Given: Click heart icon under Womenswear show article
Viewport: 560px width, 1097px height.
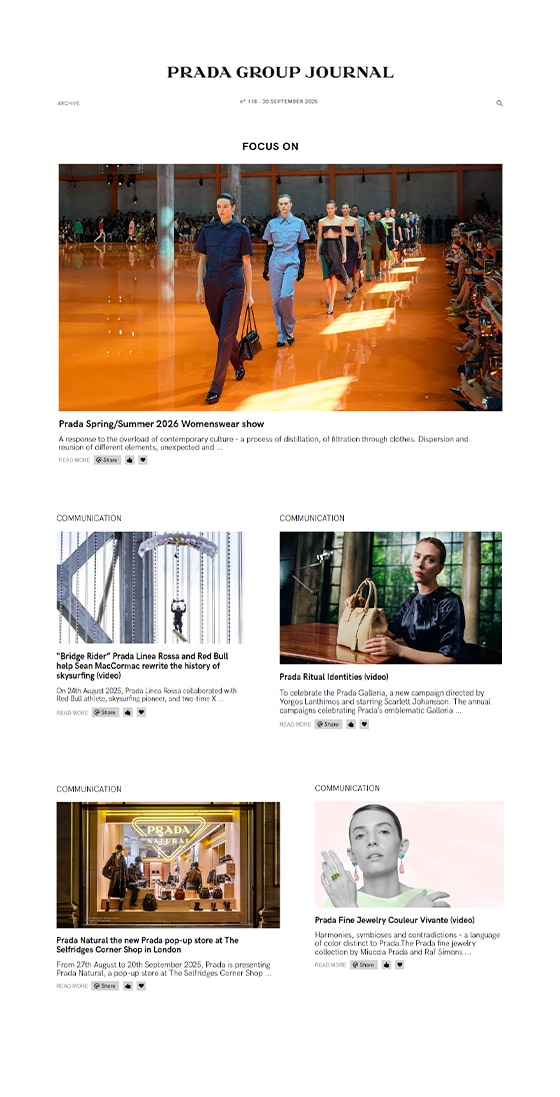Looking at the screenshot, I should point(143,460).
